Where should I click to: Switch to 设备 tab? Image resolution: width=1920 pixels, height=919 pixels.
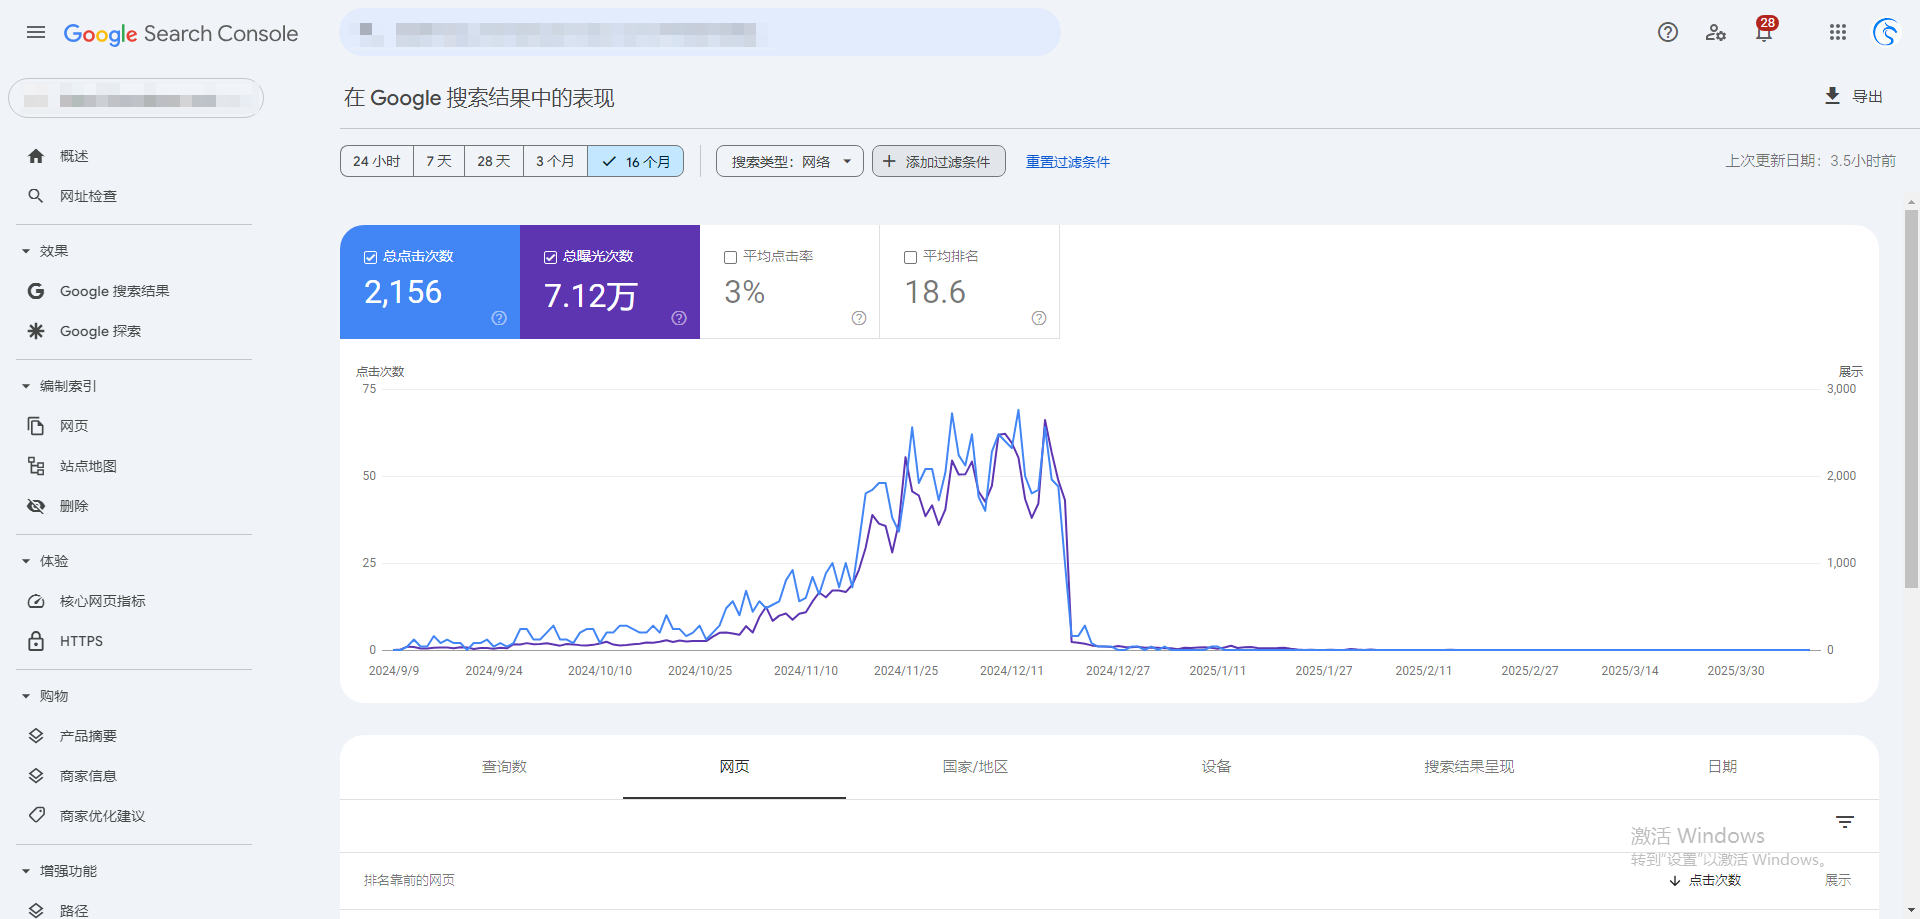point(1216,767)
